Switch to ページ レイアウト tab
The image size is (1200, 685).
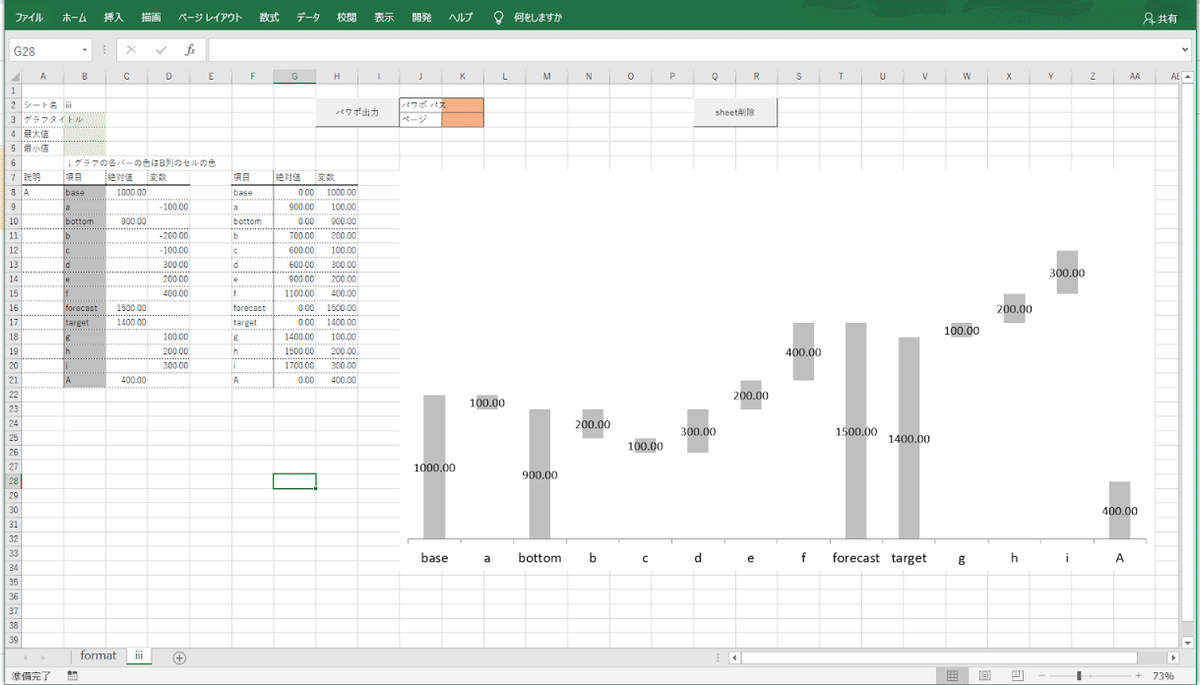pyautogui.click(x=210, y=18)
